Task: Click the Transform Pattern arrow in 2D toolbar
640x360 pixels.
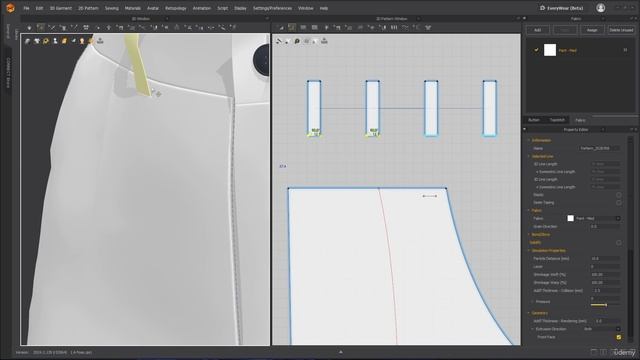Action: point(280,27)
